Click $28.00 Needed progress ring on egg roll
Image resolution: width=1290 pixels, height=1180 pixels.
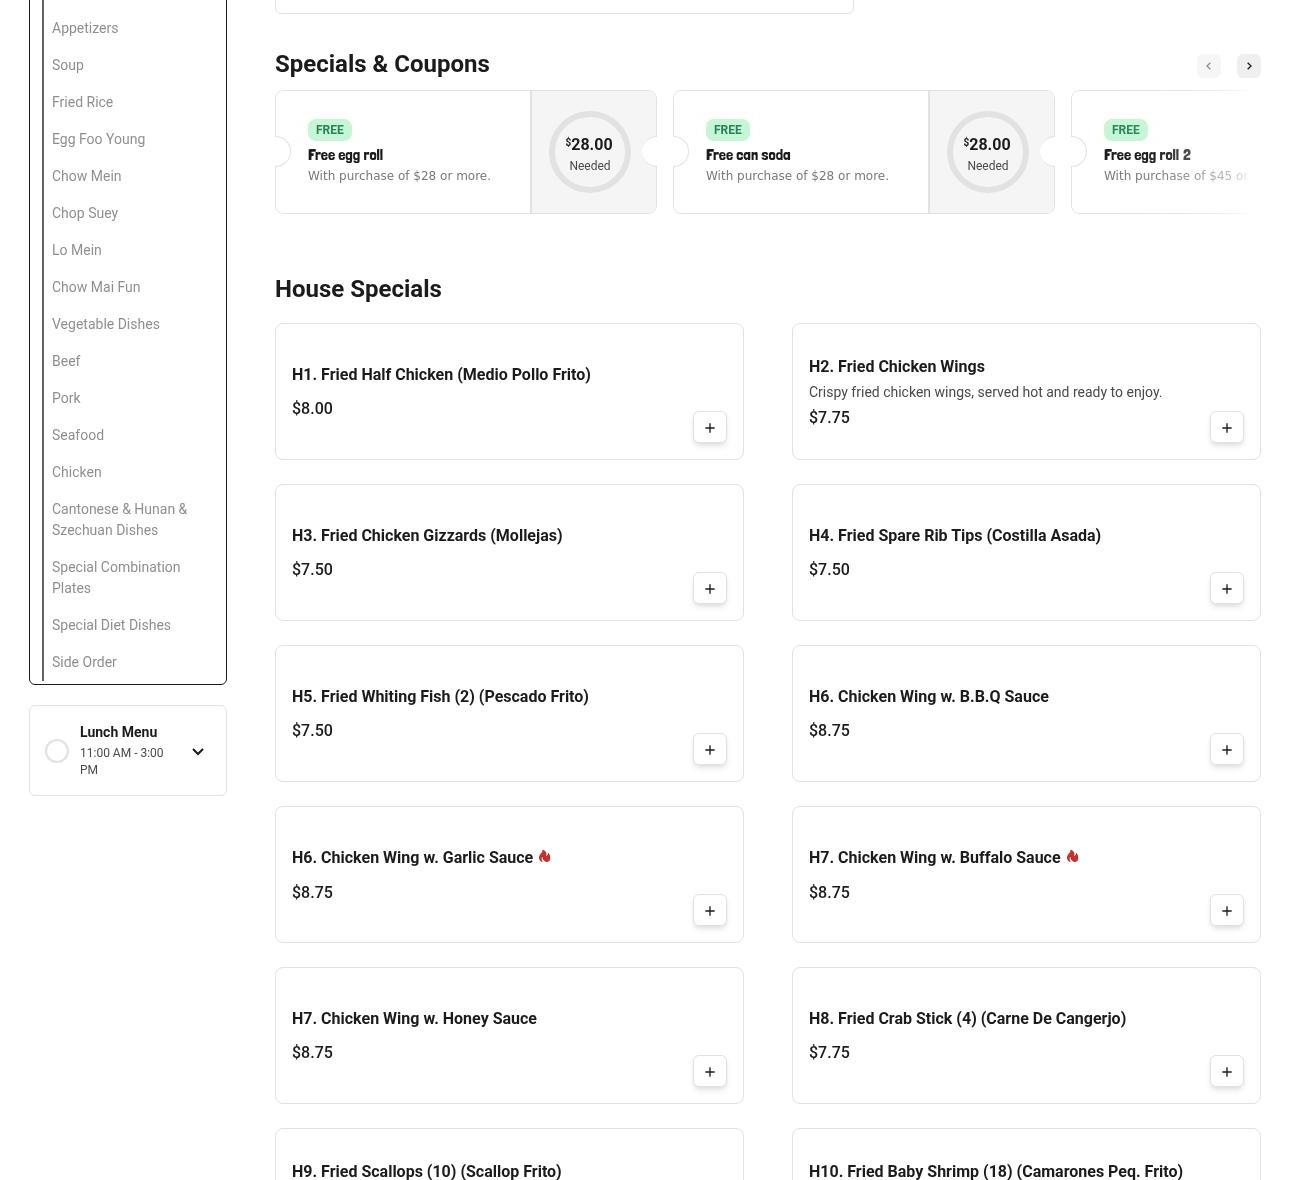click(590, 152)
